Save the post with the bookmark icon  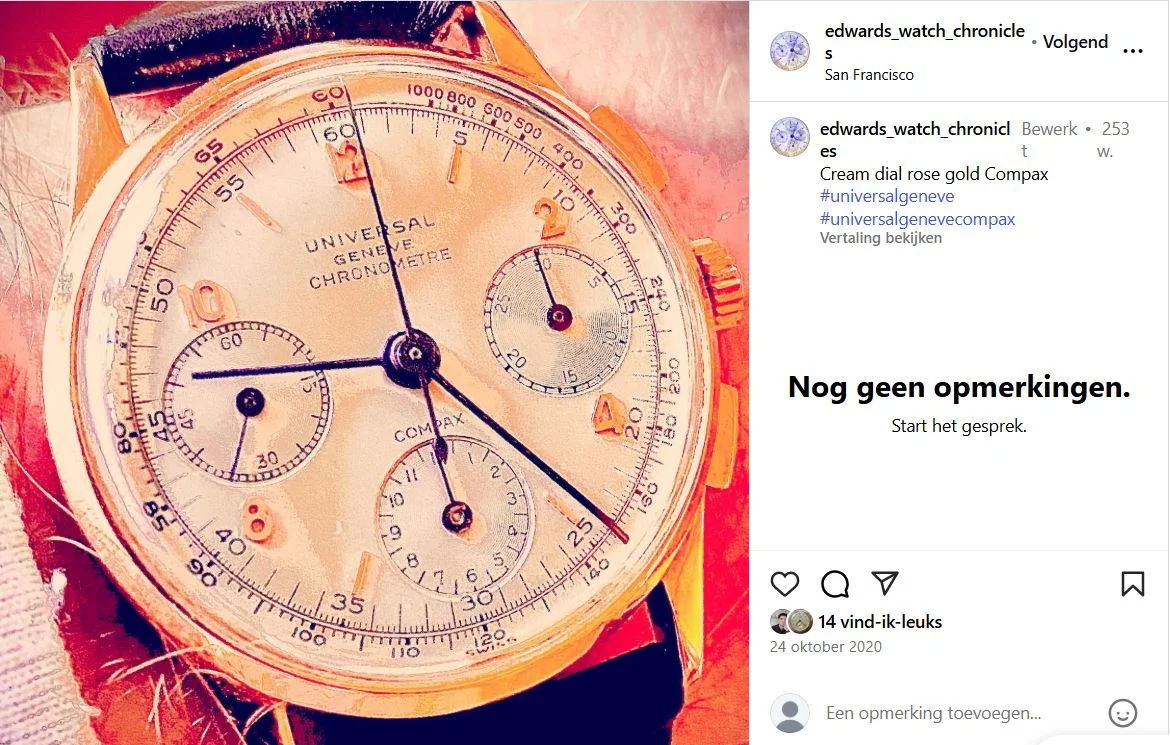pos(1133,584)
